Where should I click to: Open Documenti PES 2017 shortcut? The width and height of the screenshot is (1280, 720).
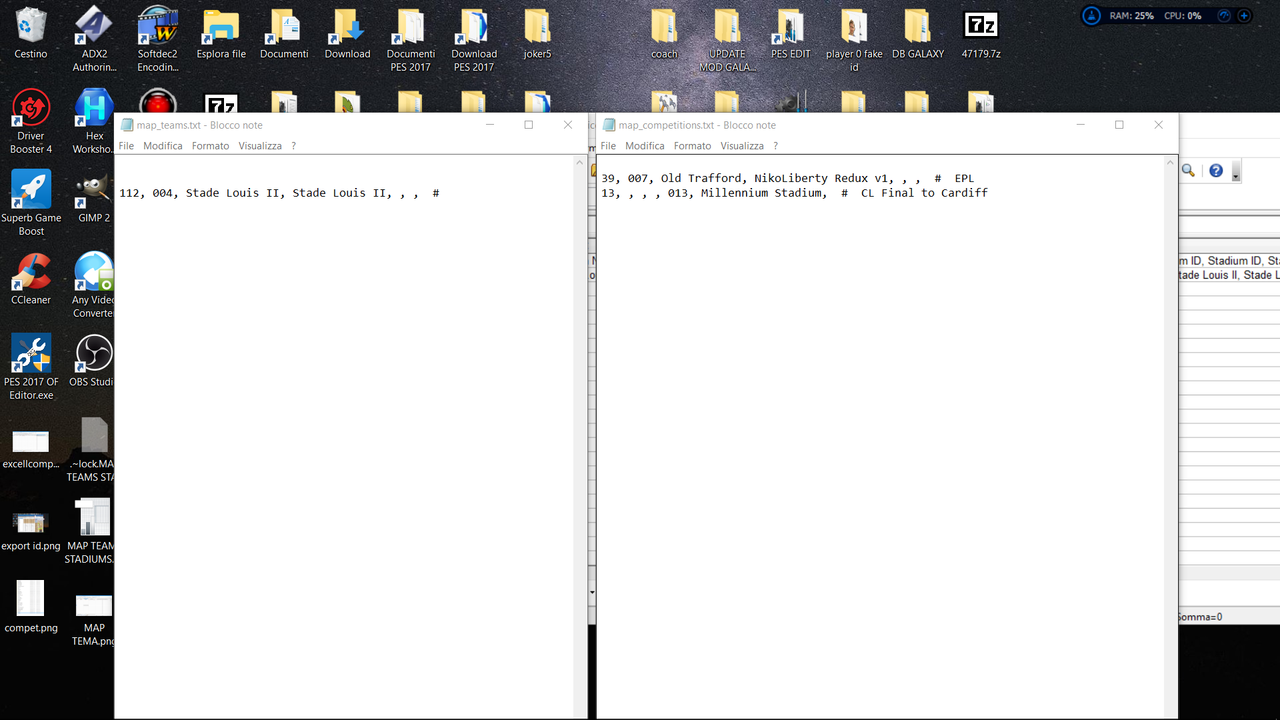coord(410,40)
